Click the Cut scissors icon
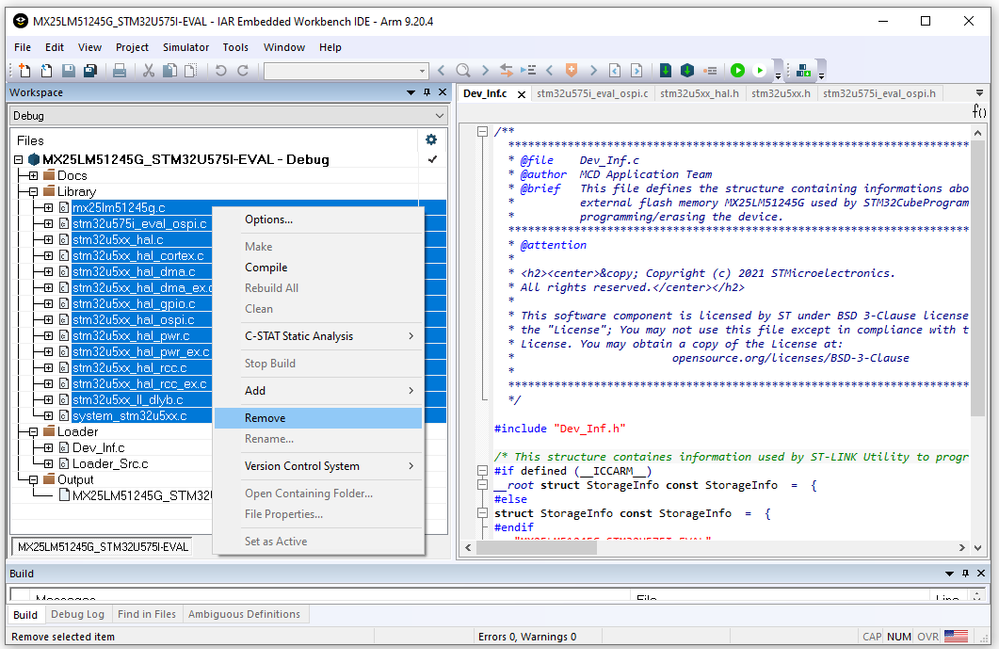Viewport: 999px width, 649px height. 148,70
